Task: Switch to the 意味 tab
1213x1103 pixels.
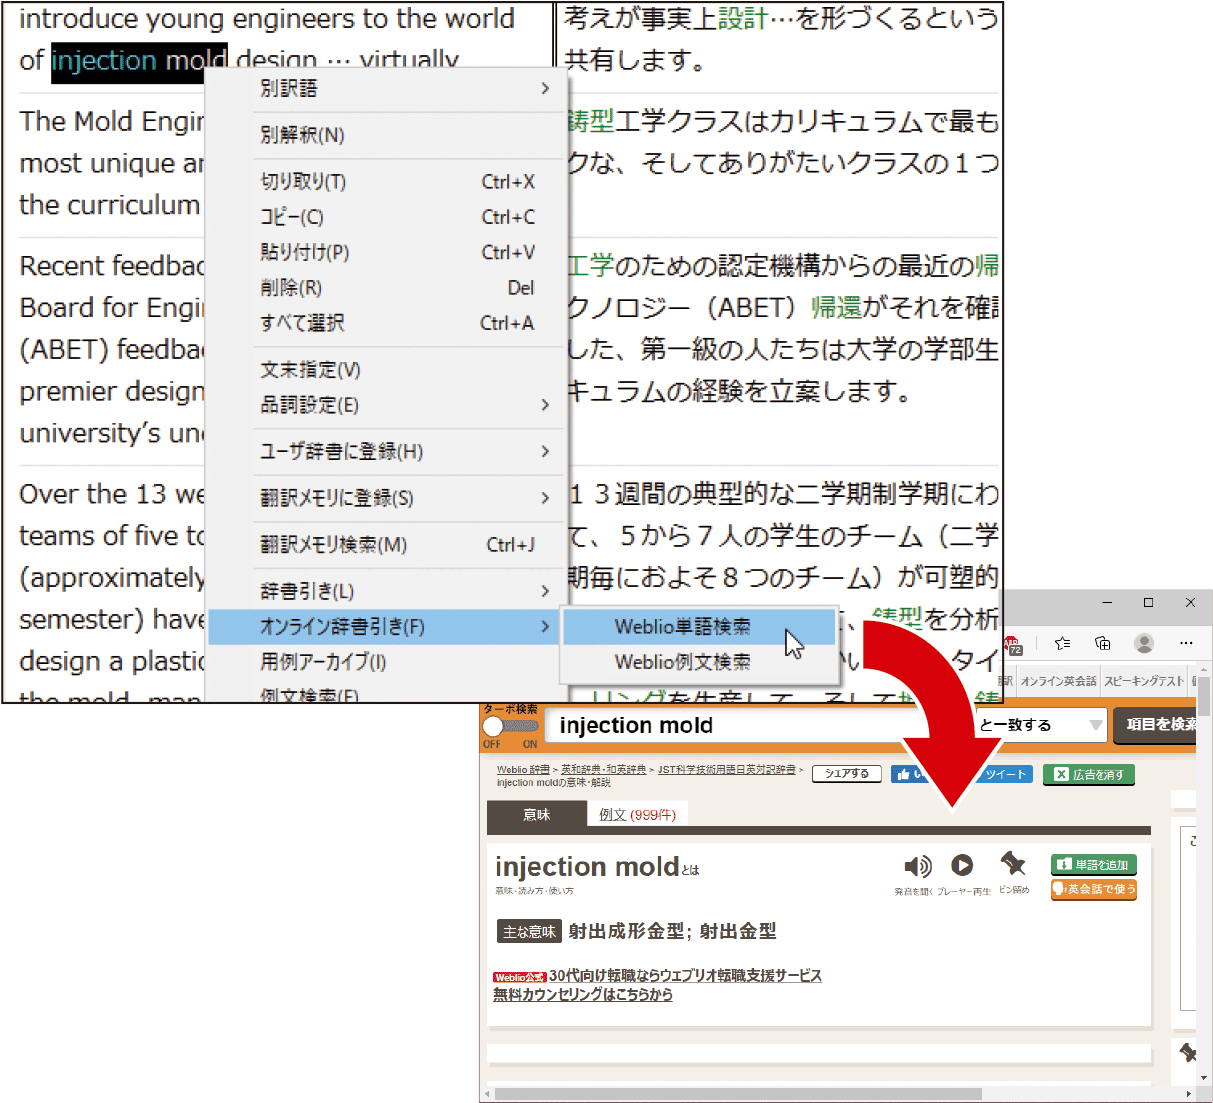Action: point(536,815)
